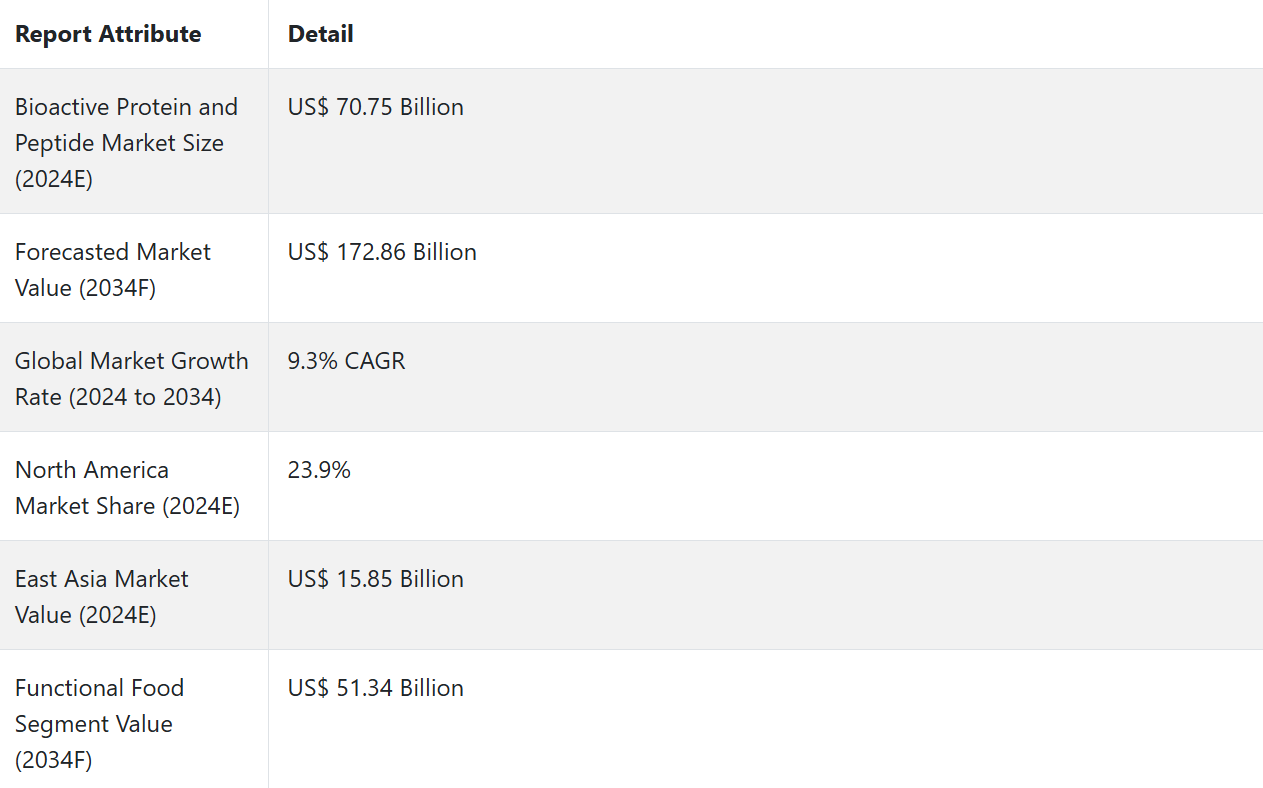This screenshot has height=788, width=1263.
Task: Click the text Rate (2024 to 2034)
Action: [118, 397]
